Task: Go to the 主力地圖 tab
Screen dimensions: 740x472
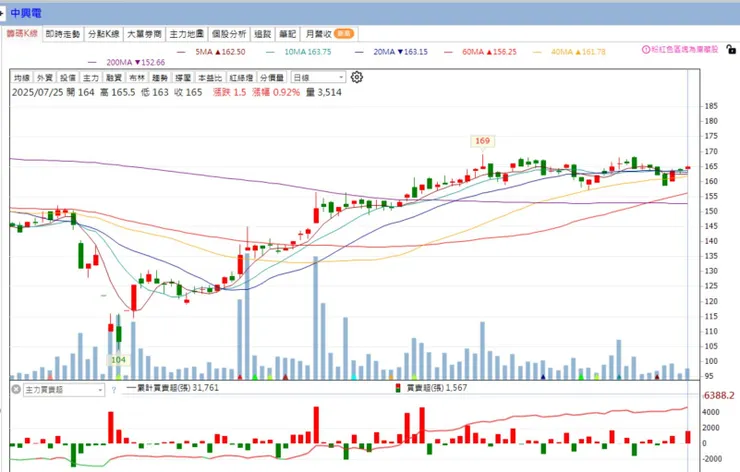Action: point(186,34)
